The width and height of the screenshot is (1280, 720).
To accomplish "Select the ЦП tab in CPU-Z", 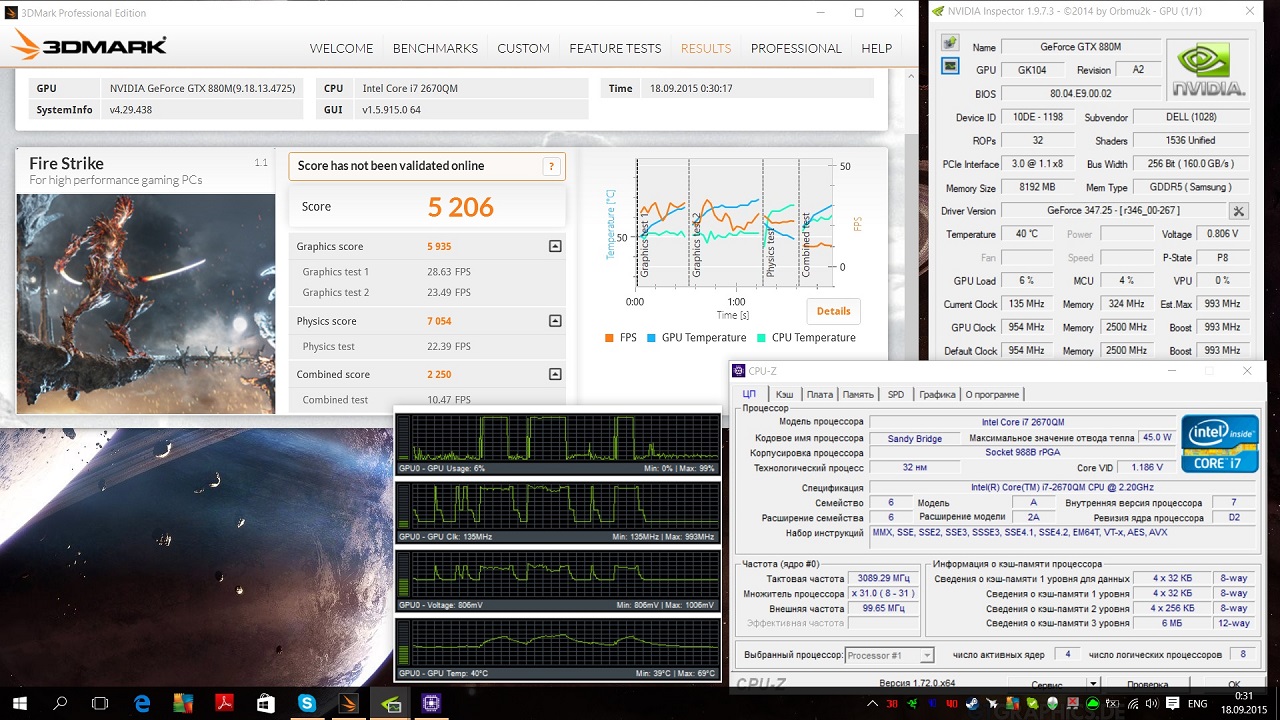I will click(x=749, y=394).
